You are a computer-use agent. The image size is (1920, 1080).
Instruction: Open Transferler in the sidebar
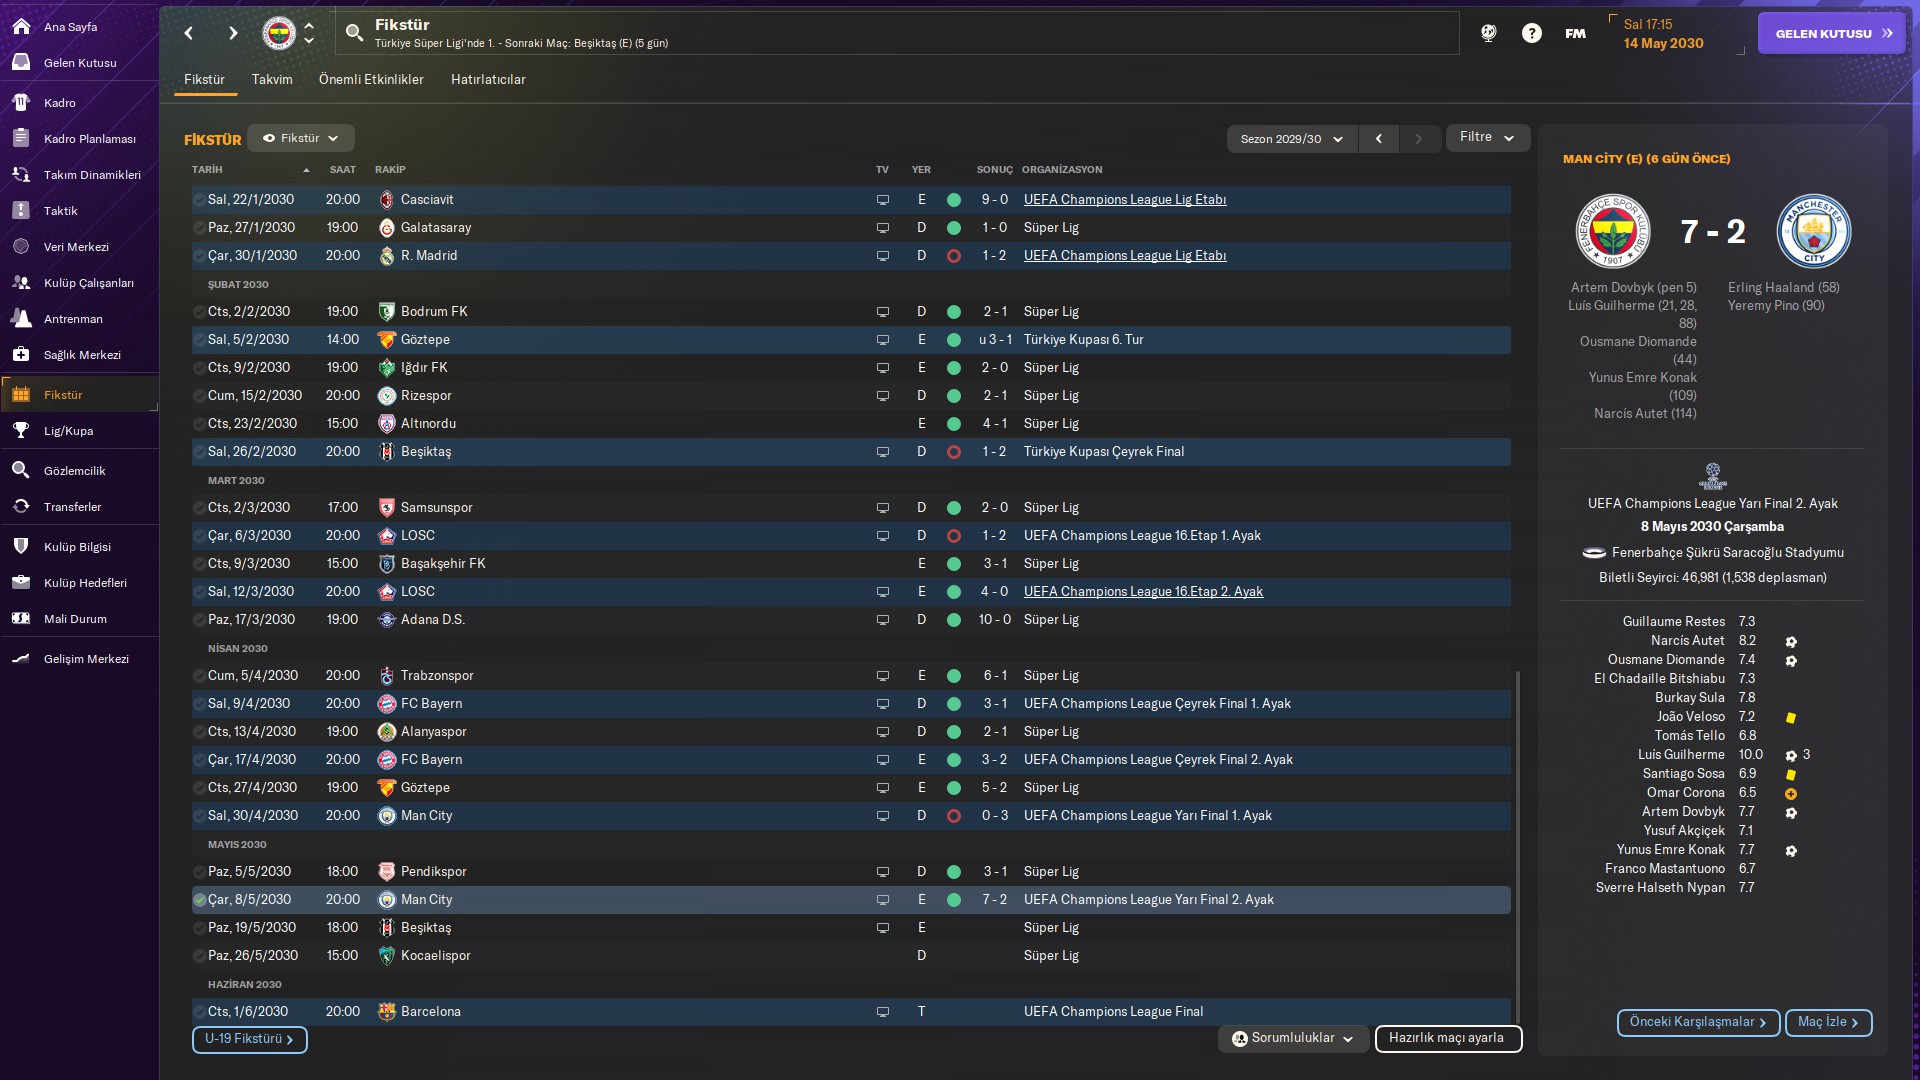(72, 507)
